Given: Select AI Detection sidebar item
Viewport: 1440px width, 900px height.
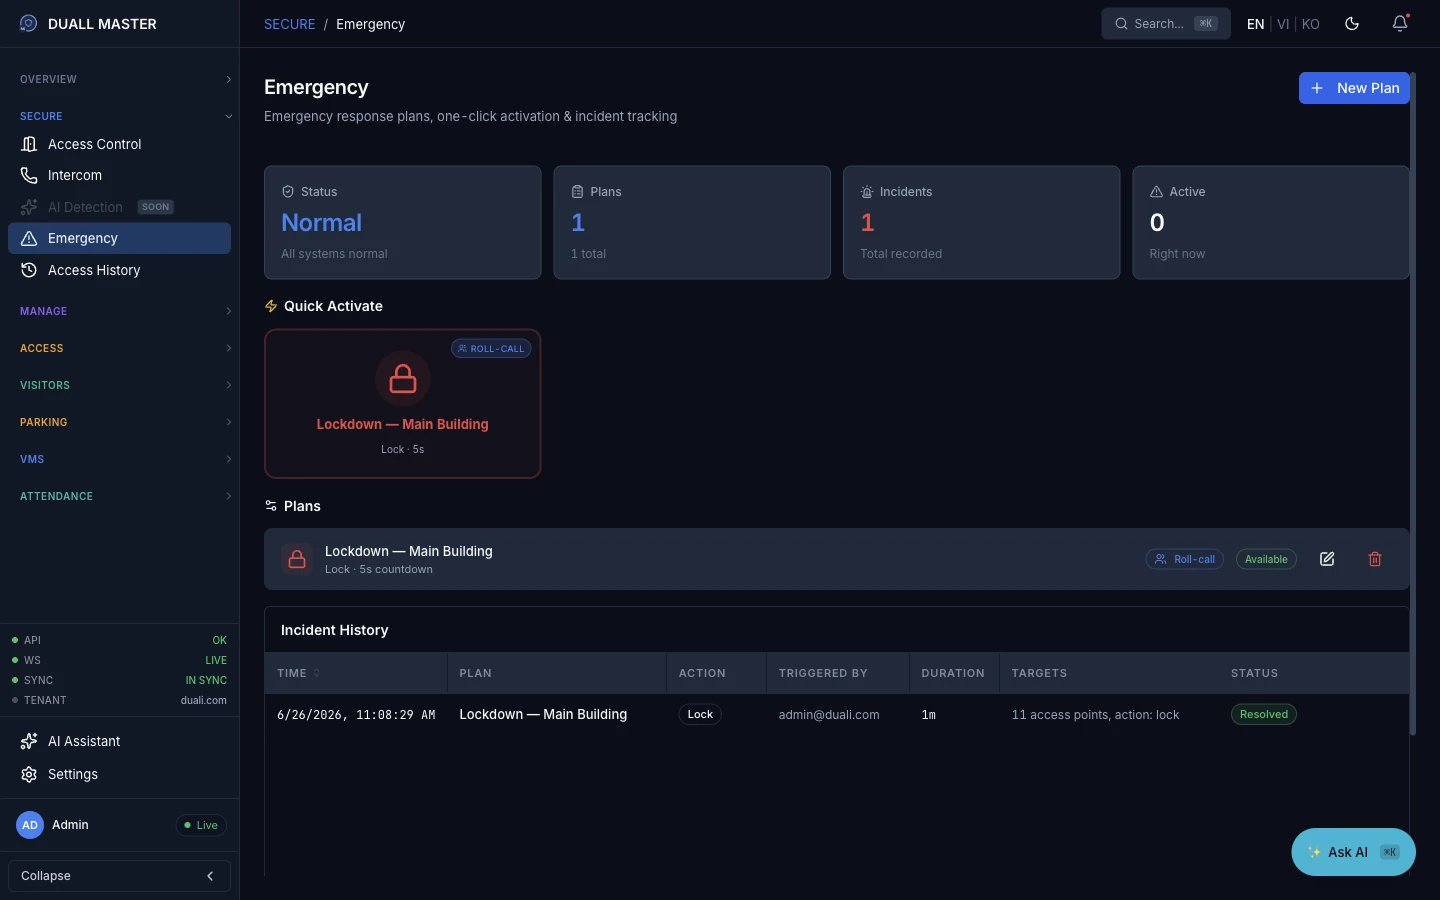Looking at the screenshot, I should [x=119, y=207].
